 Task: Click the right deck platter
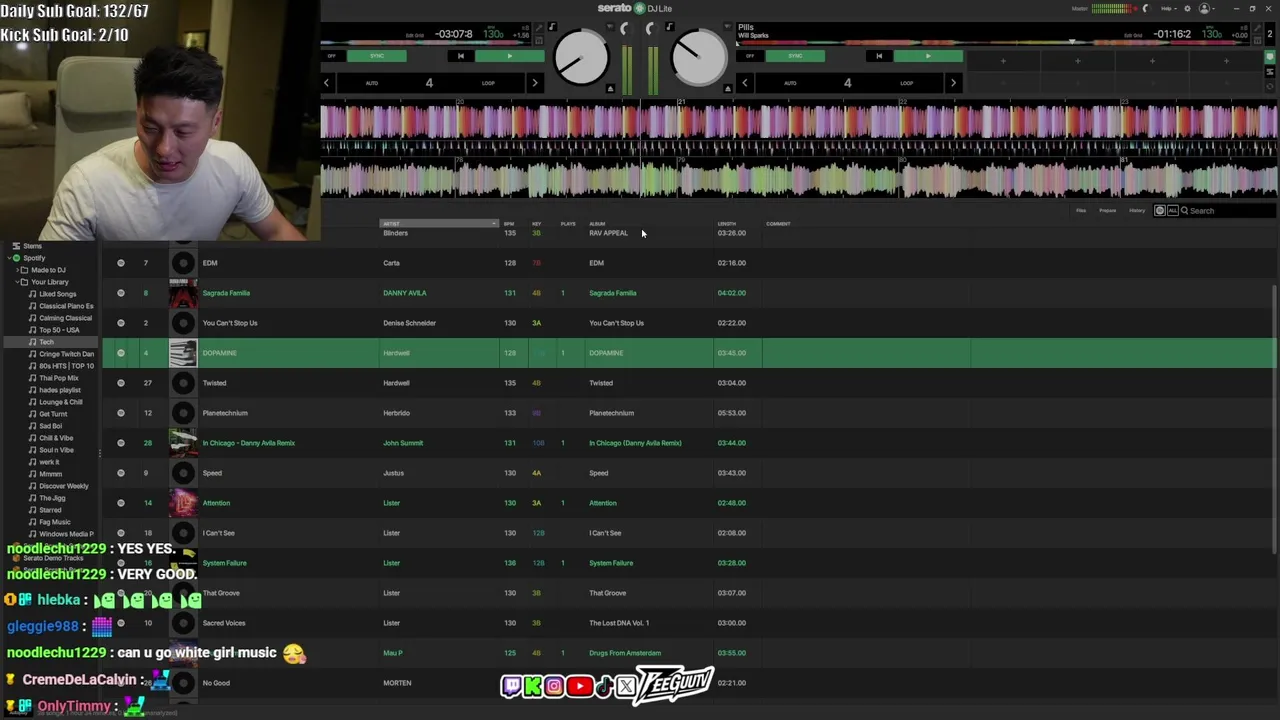699,58
